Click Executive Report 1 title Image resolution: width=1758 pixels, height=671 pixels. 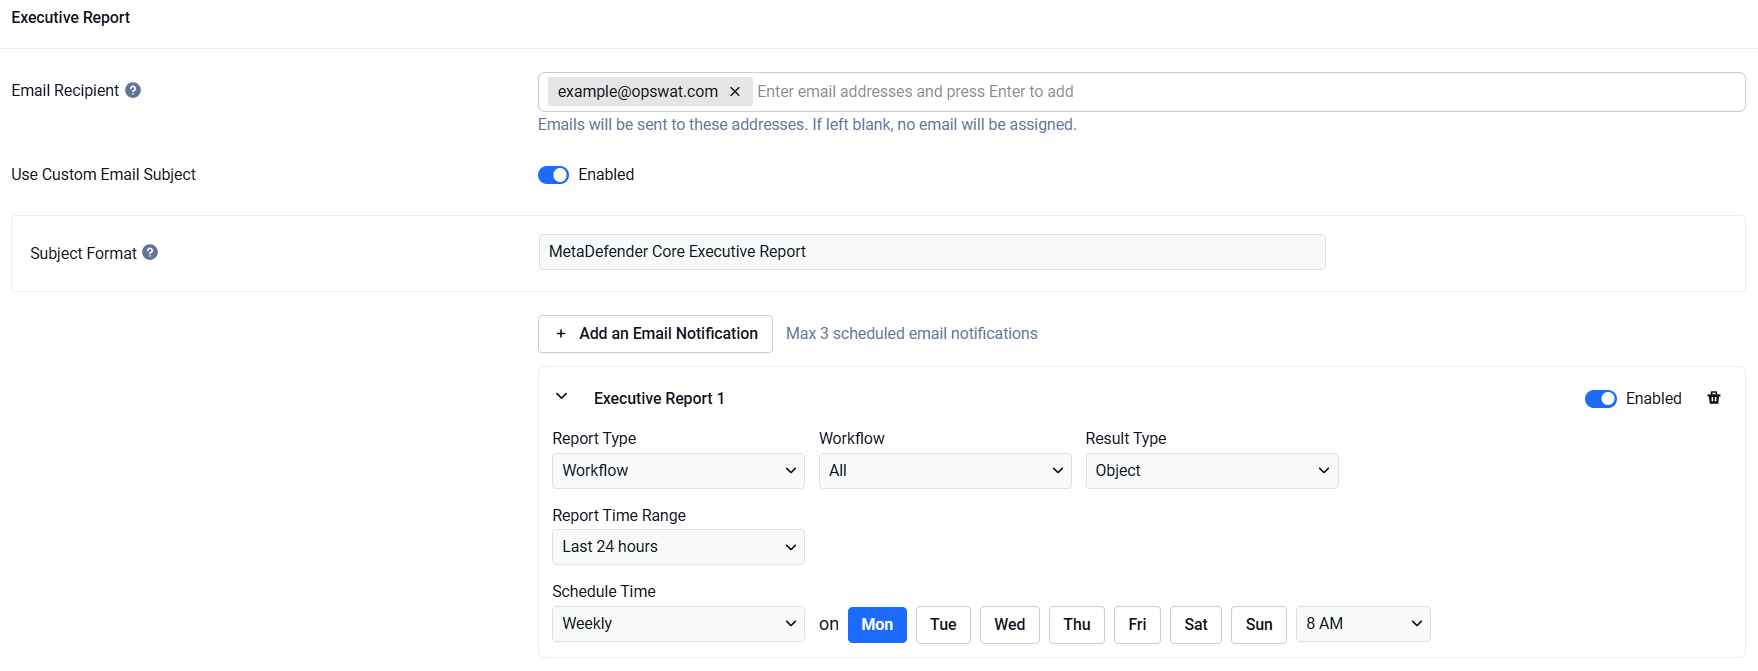pos(659,399)
